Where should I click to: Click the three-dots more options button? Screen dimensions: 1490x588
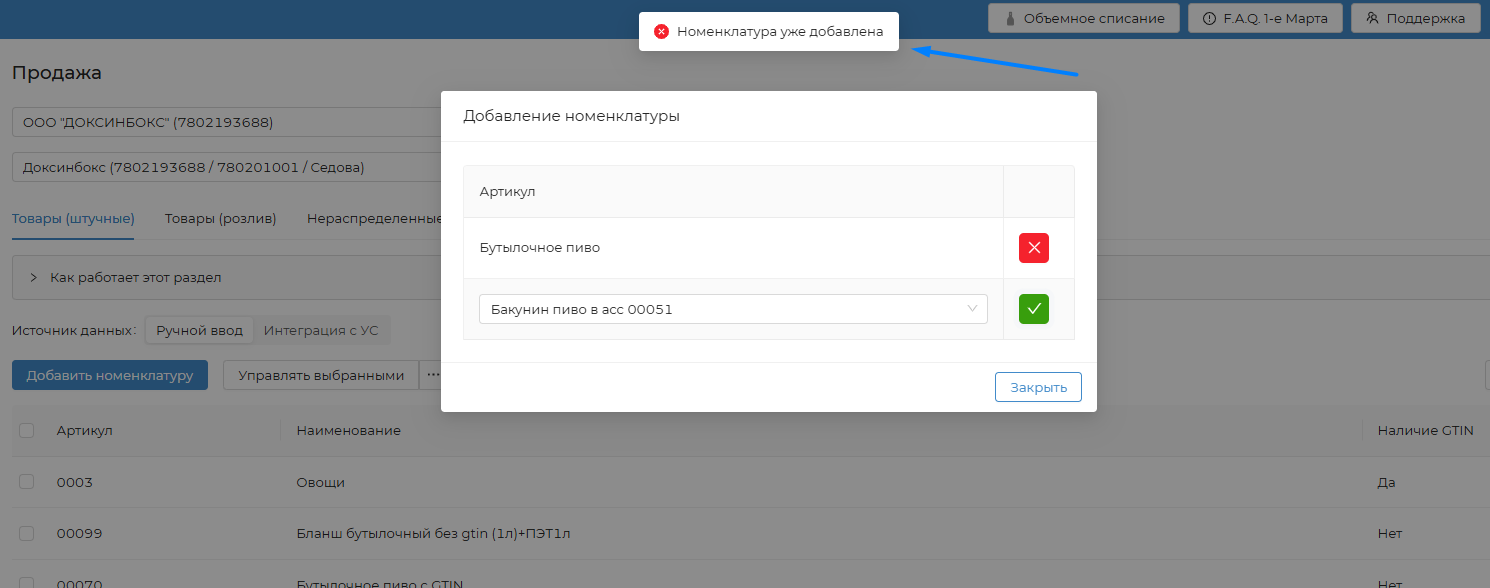coord(432,375)
